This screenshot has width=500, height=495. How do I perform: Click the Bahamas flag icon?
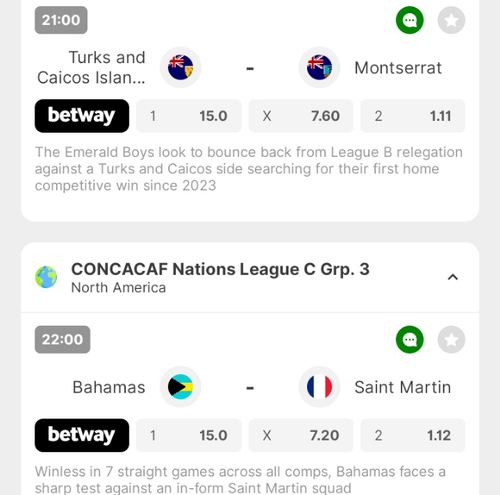coord(180,387)
